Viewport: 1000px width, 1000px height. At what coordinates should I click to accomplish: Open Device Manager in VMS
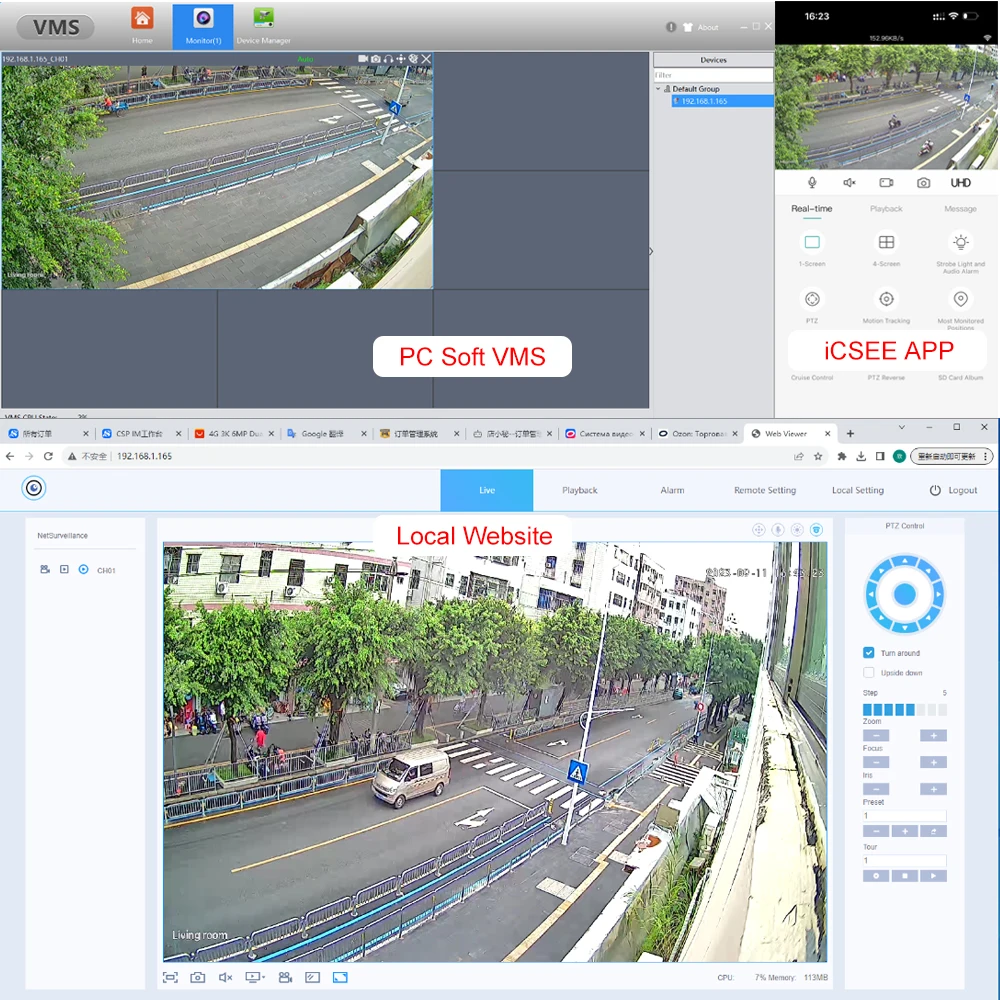[x=263, y=26]
